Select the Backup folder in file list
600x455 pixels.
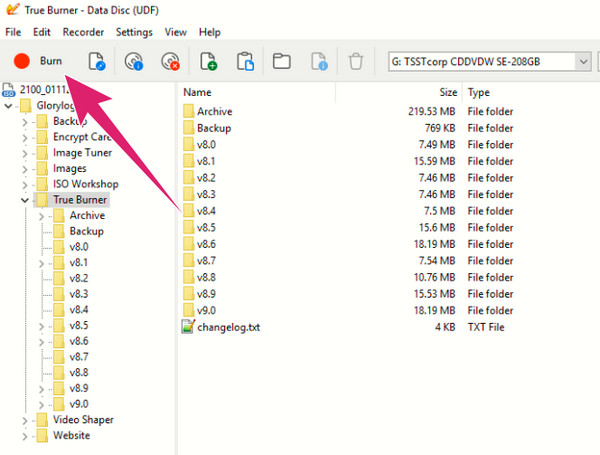pyautogui.click(x=214, y=128)
